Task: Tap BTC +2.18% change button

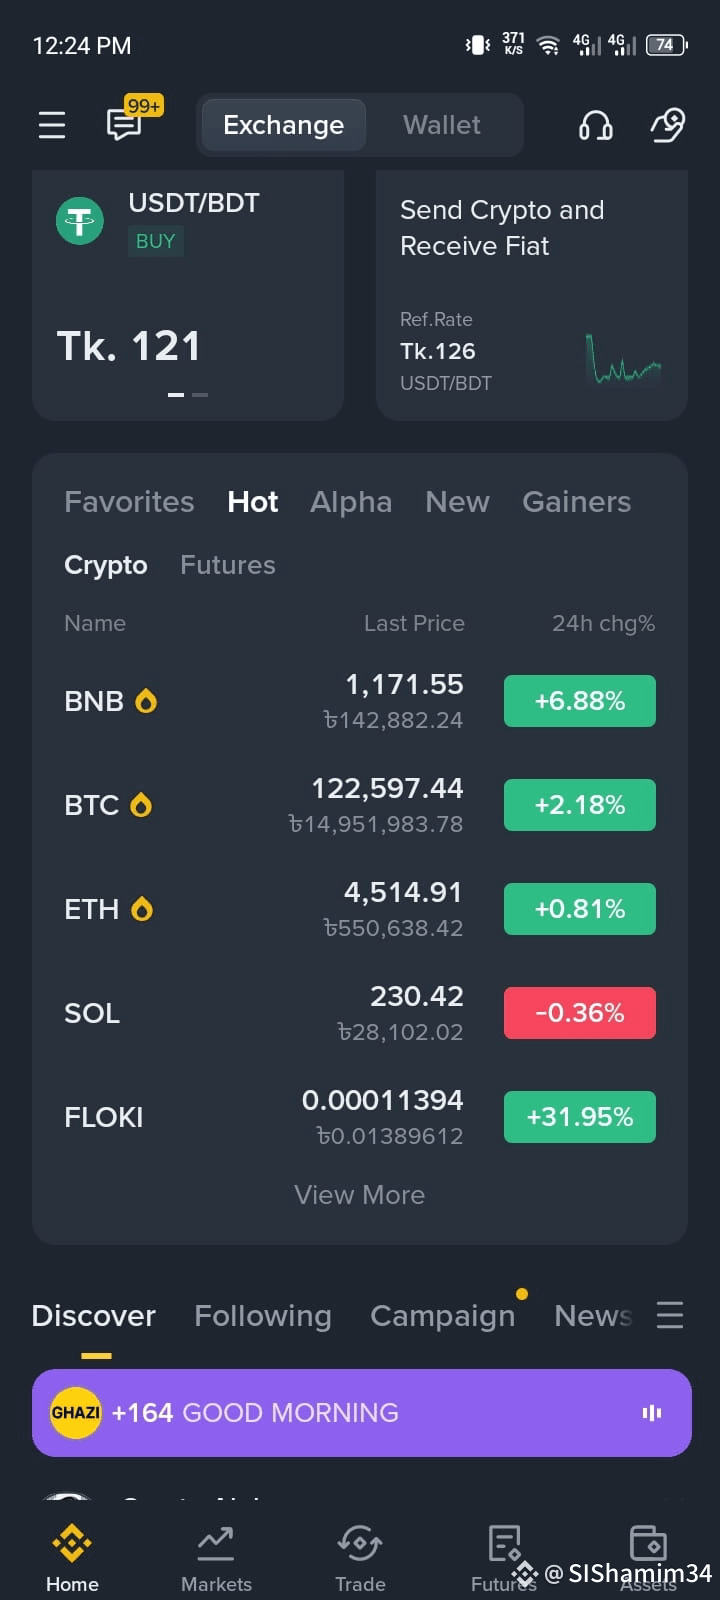Action: 580,805
